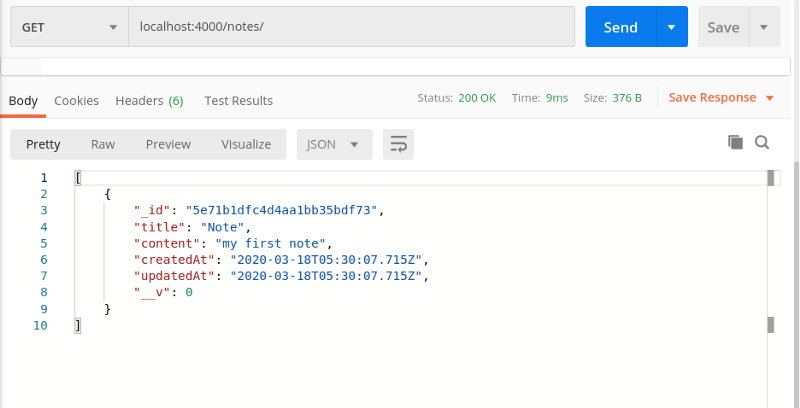Viewport: 800px width, 408px height.
Task: Click the Save button
Action: pyautogui.click(x=723, y=28)
